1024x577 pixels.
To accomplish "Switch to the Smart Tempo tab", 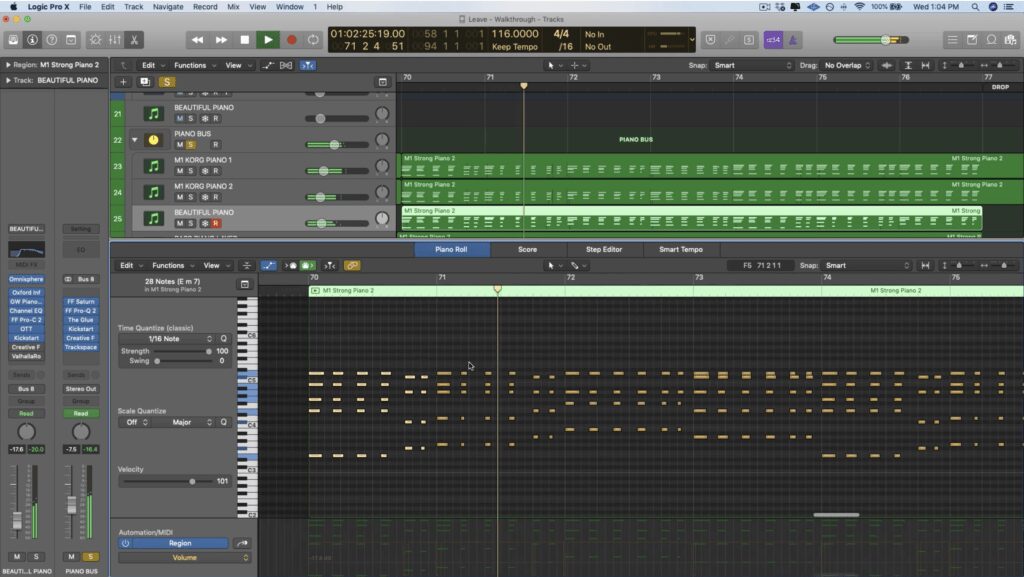I will tap(681, 249).
